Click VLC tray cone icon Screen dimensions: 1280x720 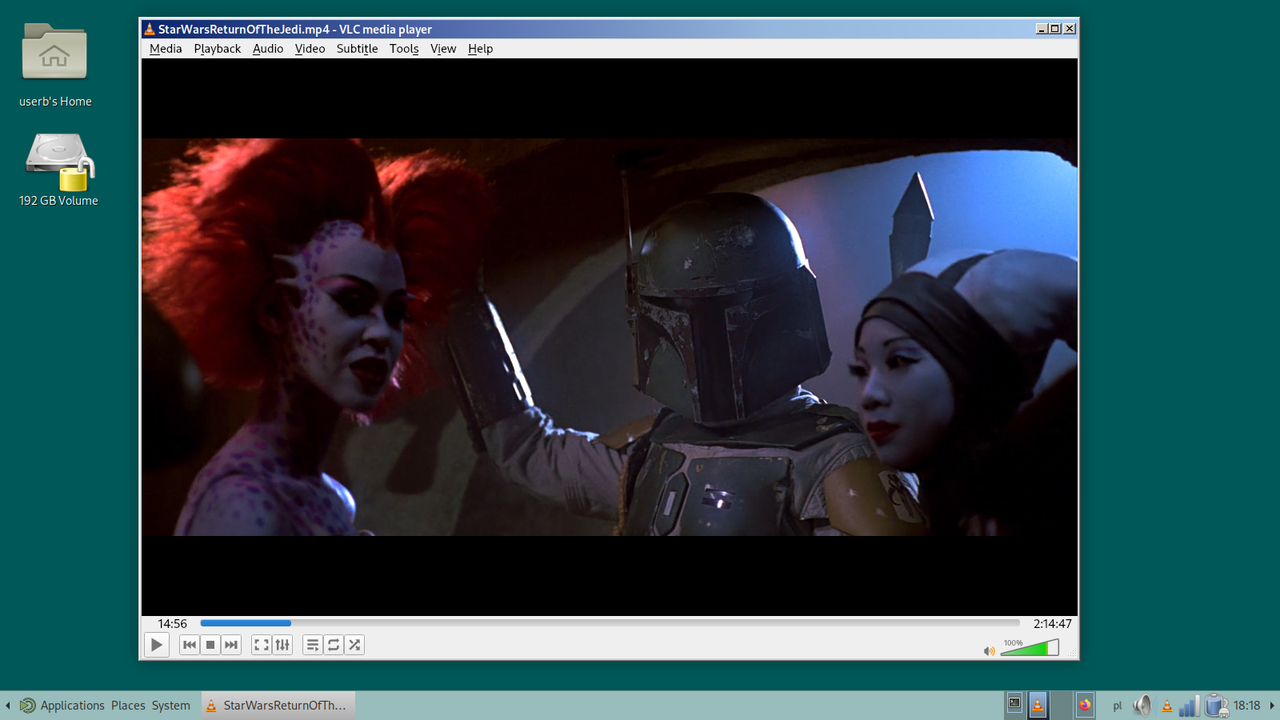1166,706
